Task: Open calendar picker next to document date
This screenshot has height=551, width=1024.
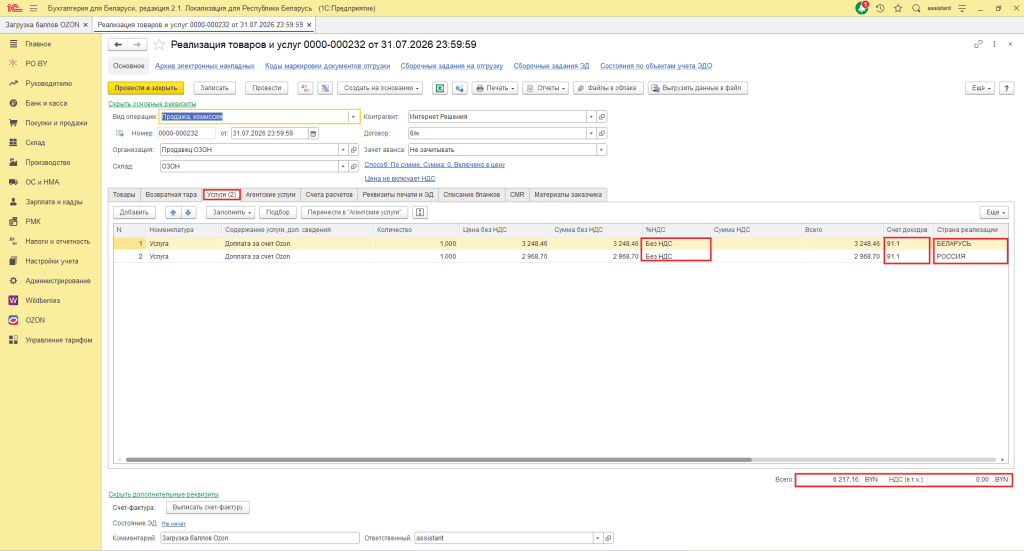Action: (x=313, y=133)
